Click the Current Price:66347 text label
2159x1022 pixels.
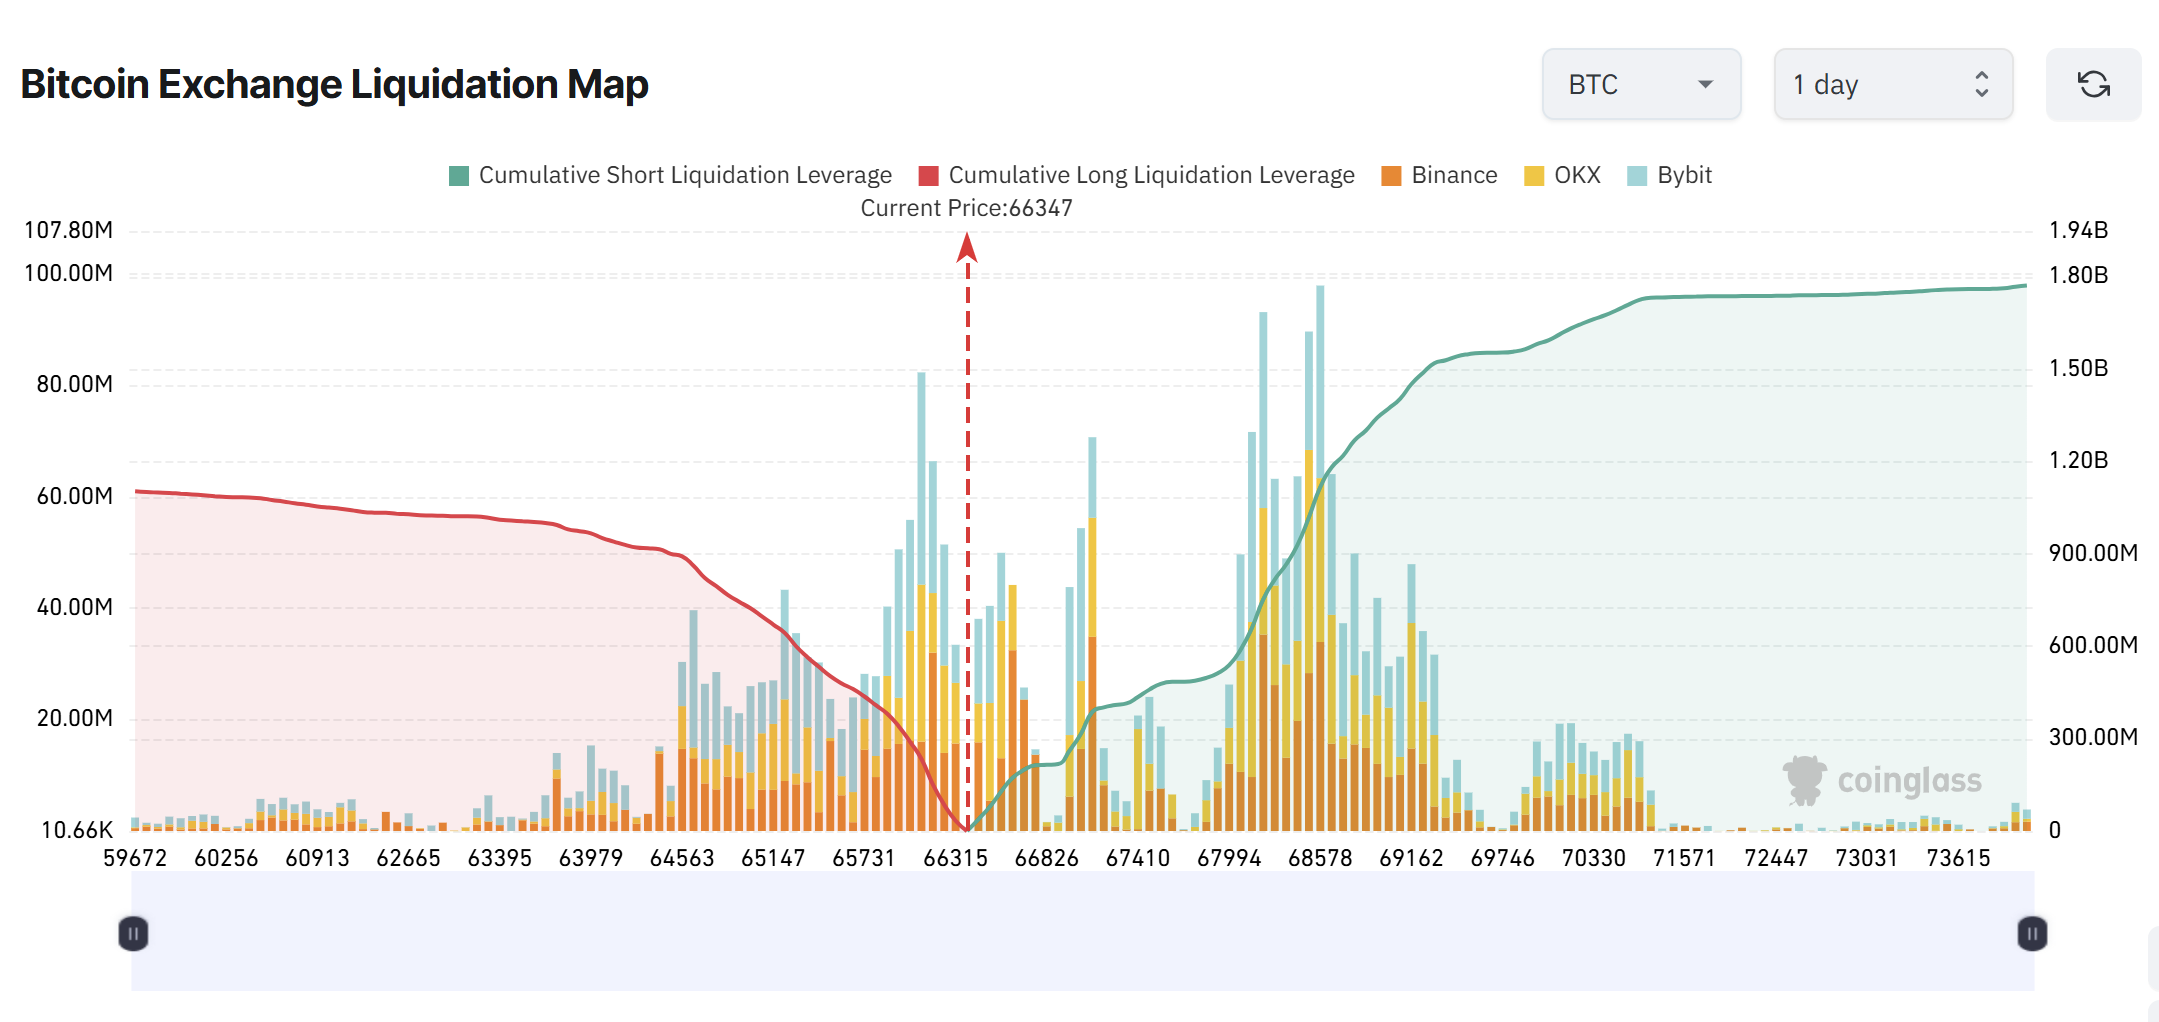(x=966, y=207)
